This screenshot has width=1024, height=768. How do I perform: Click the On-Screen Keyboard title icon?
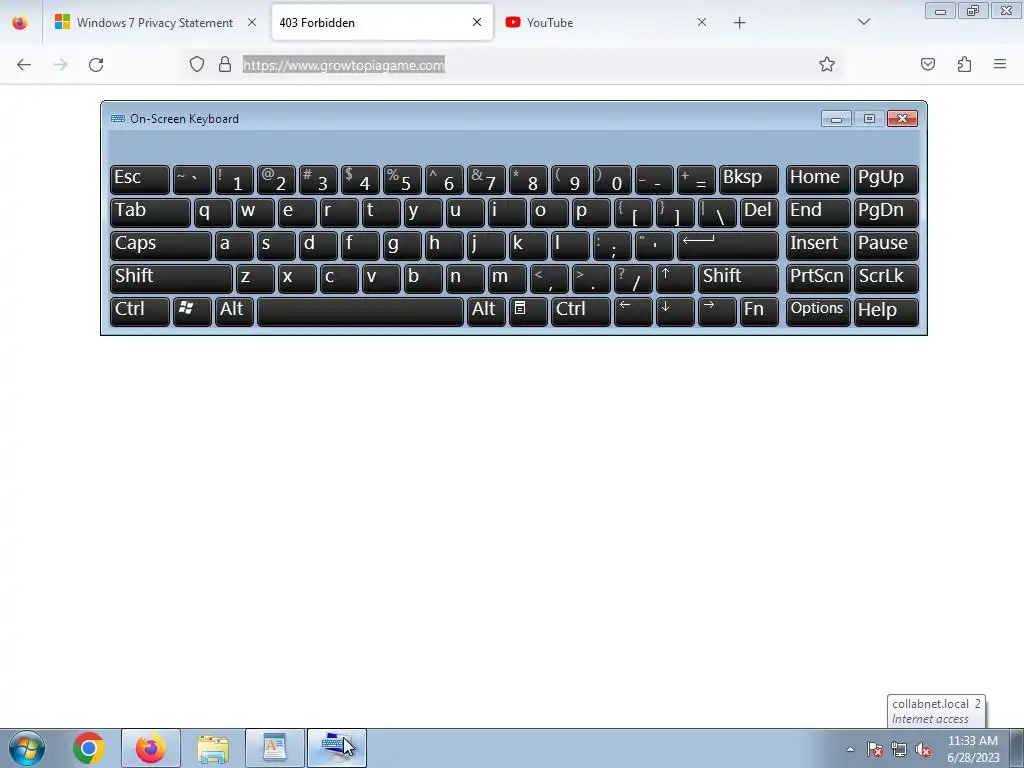click(x=118, y=118)
